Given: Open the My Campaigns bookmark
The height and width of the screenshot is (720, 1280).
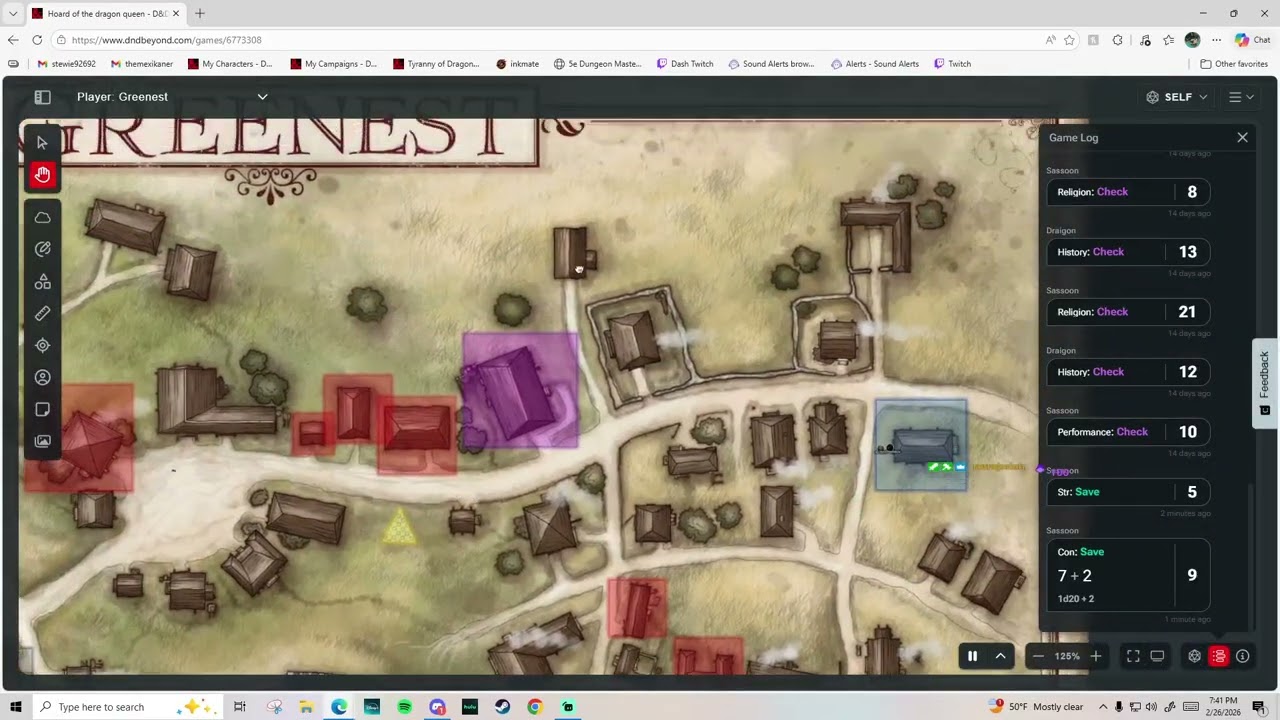Looking at the screenshot, I should (x=333, y=64).
